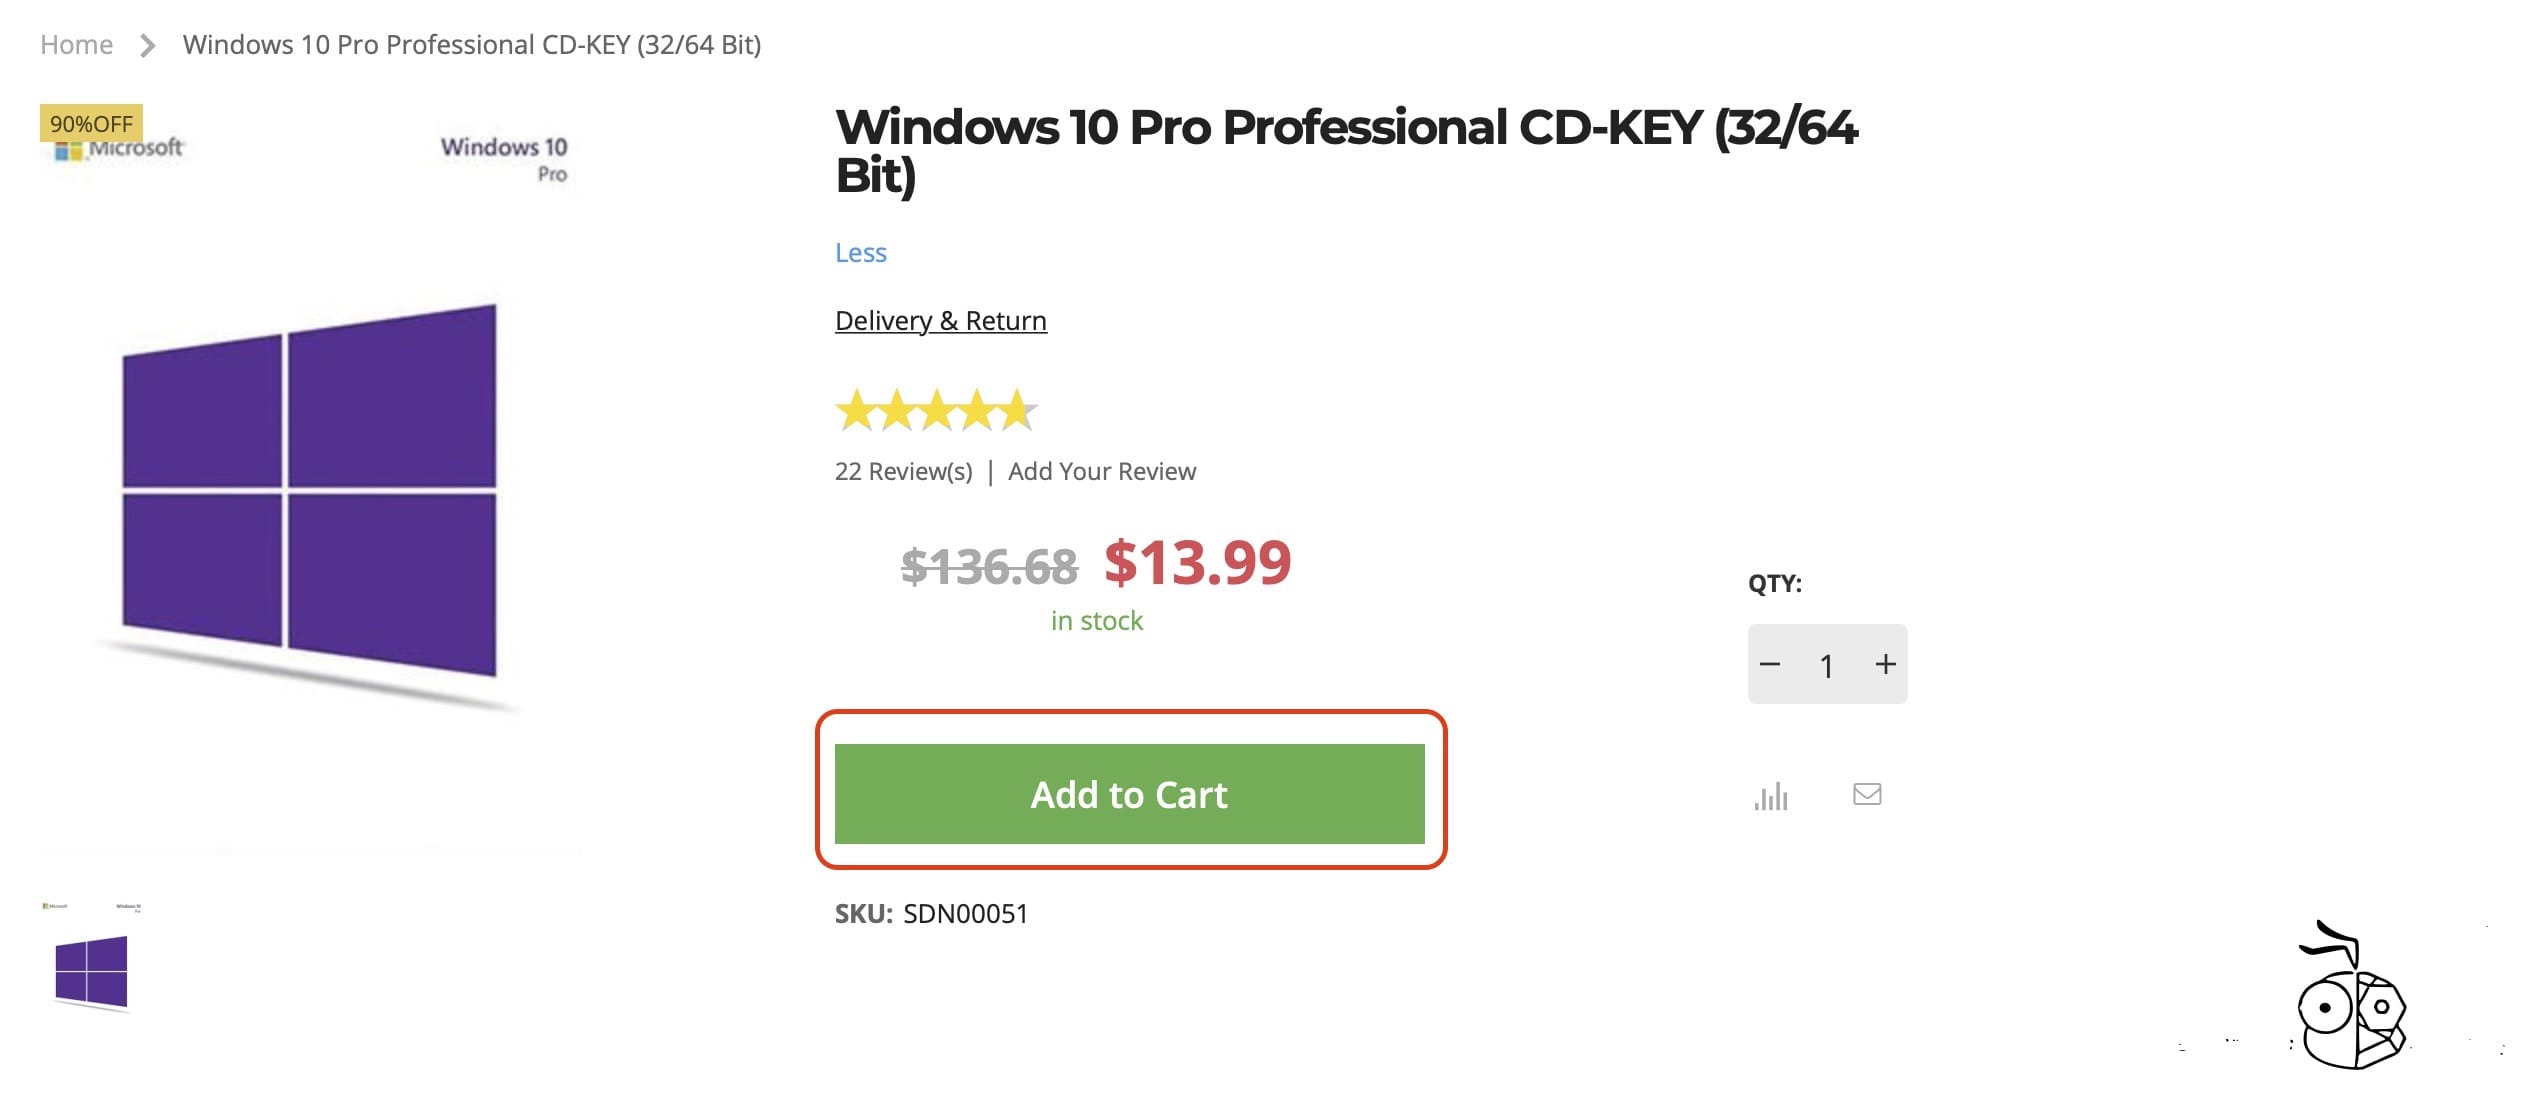Click the breadcrumb chevron after Home

click(x=148, y=45)
